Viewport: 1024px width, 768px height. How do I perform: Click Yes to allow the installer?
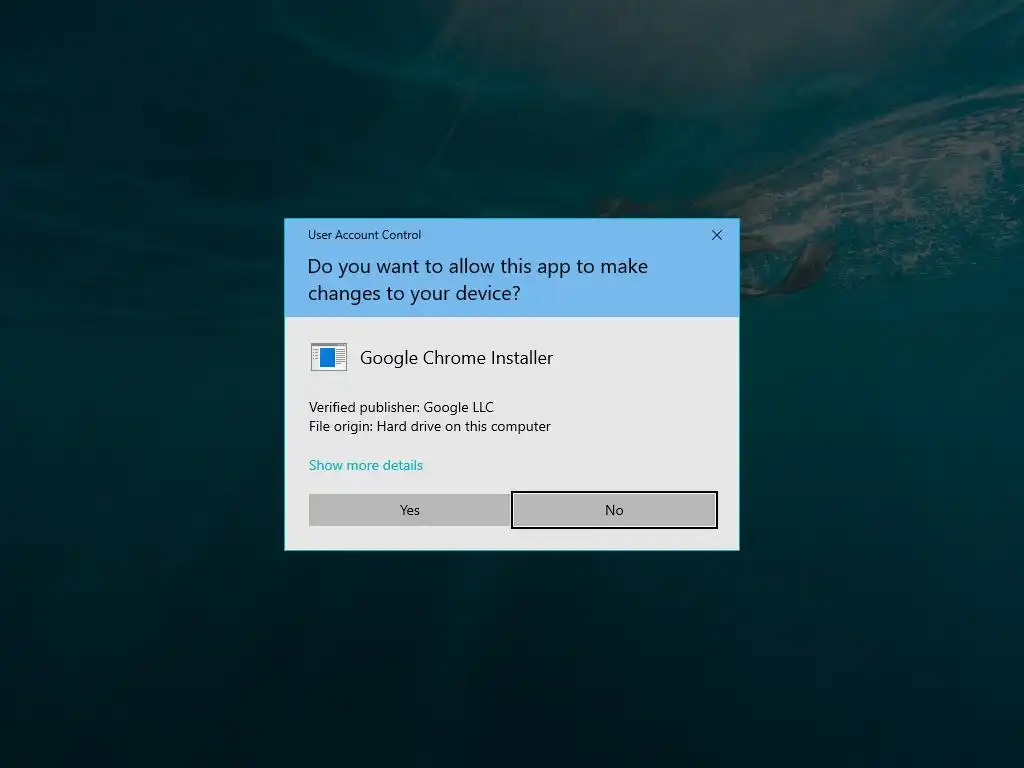point(409,510)
